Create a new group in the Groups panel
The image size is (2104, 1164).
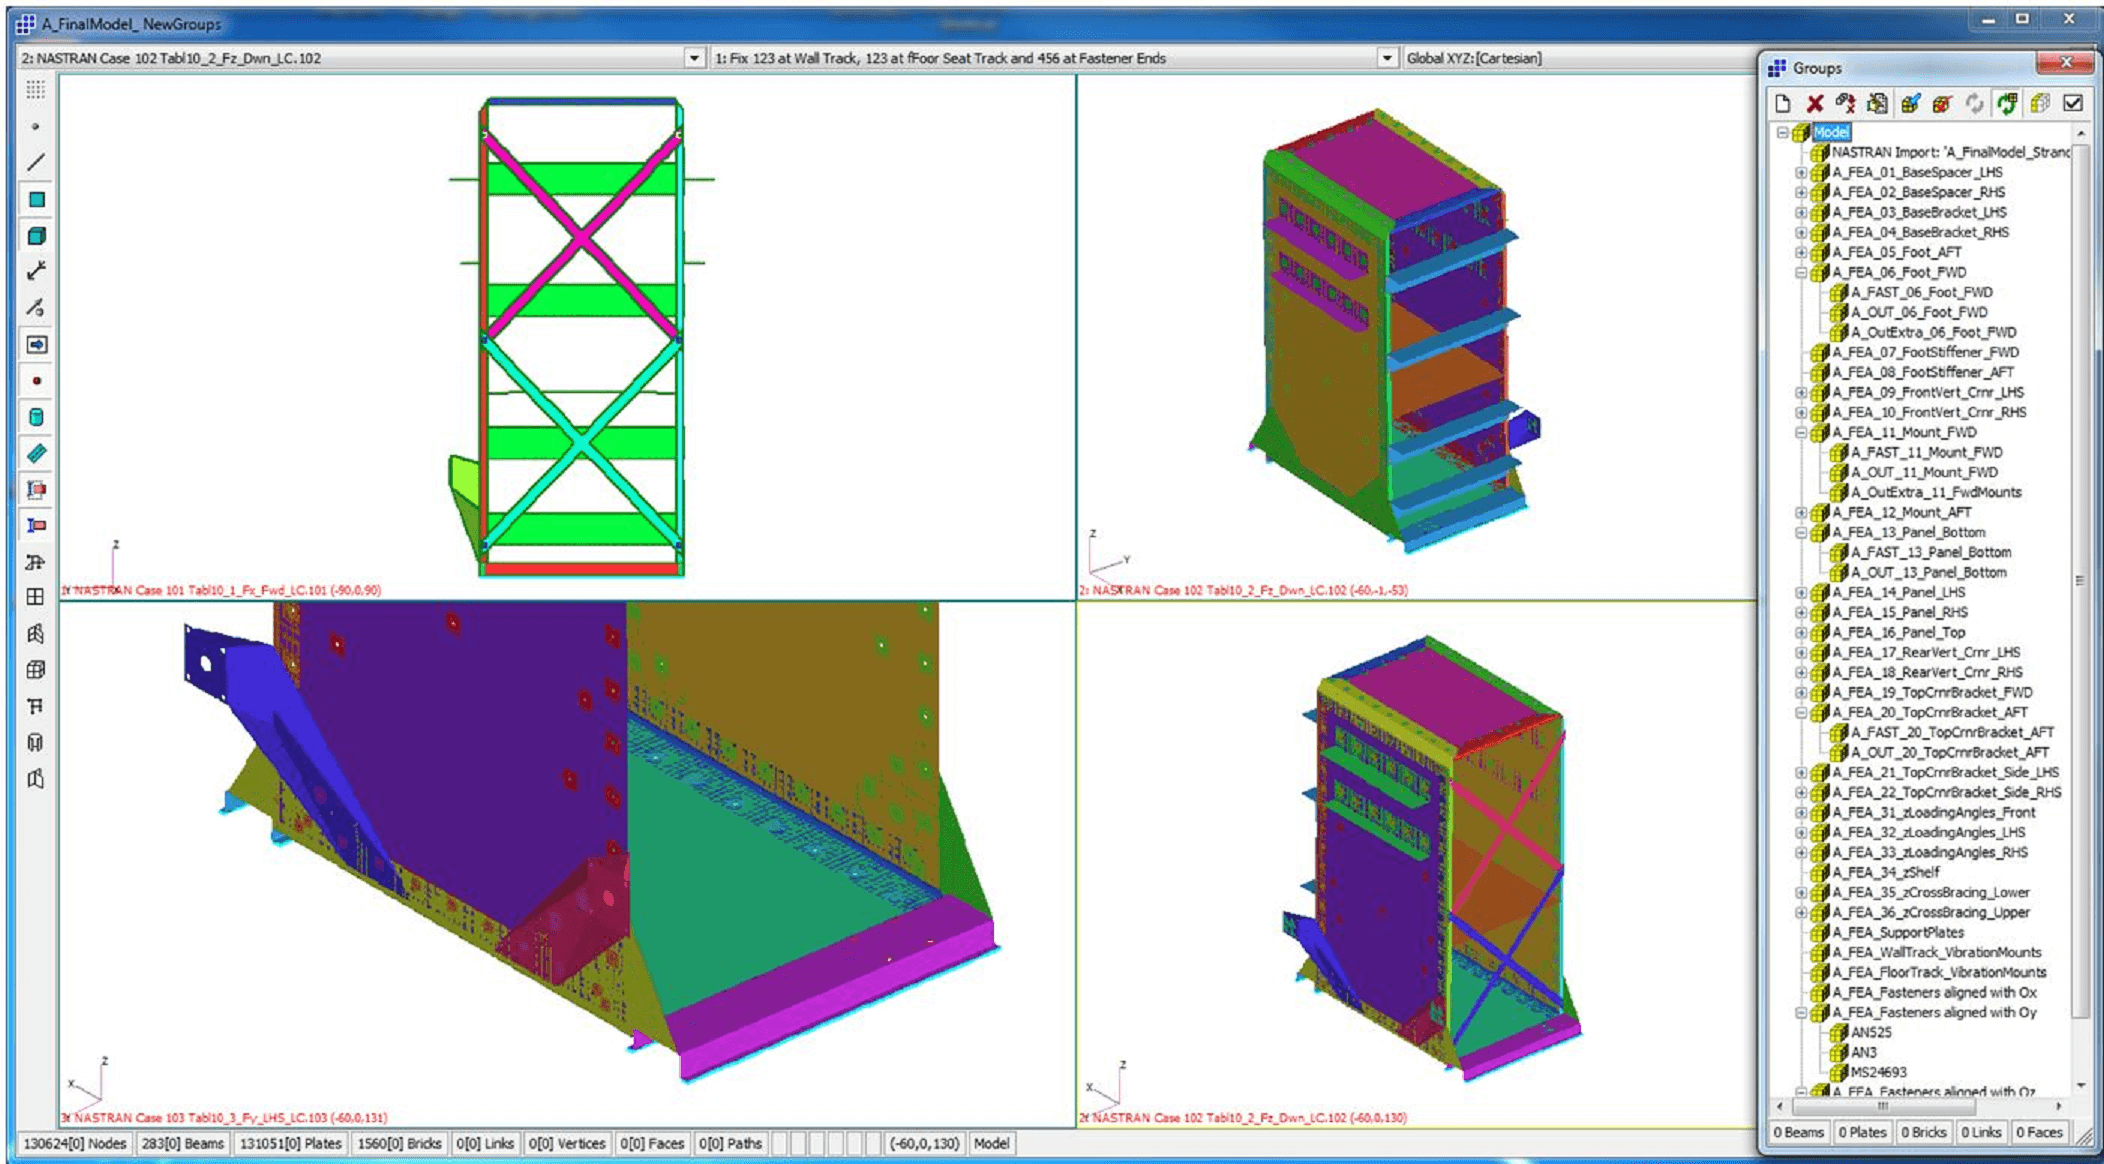point(1782,104)
